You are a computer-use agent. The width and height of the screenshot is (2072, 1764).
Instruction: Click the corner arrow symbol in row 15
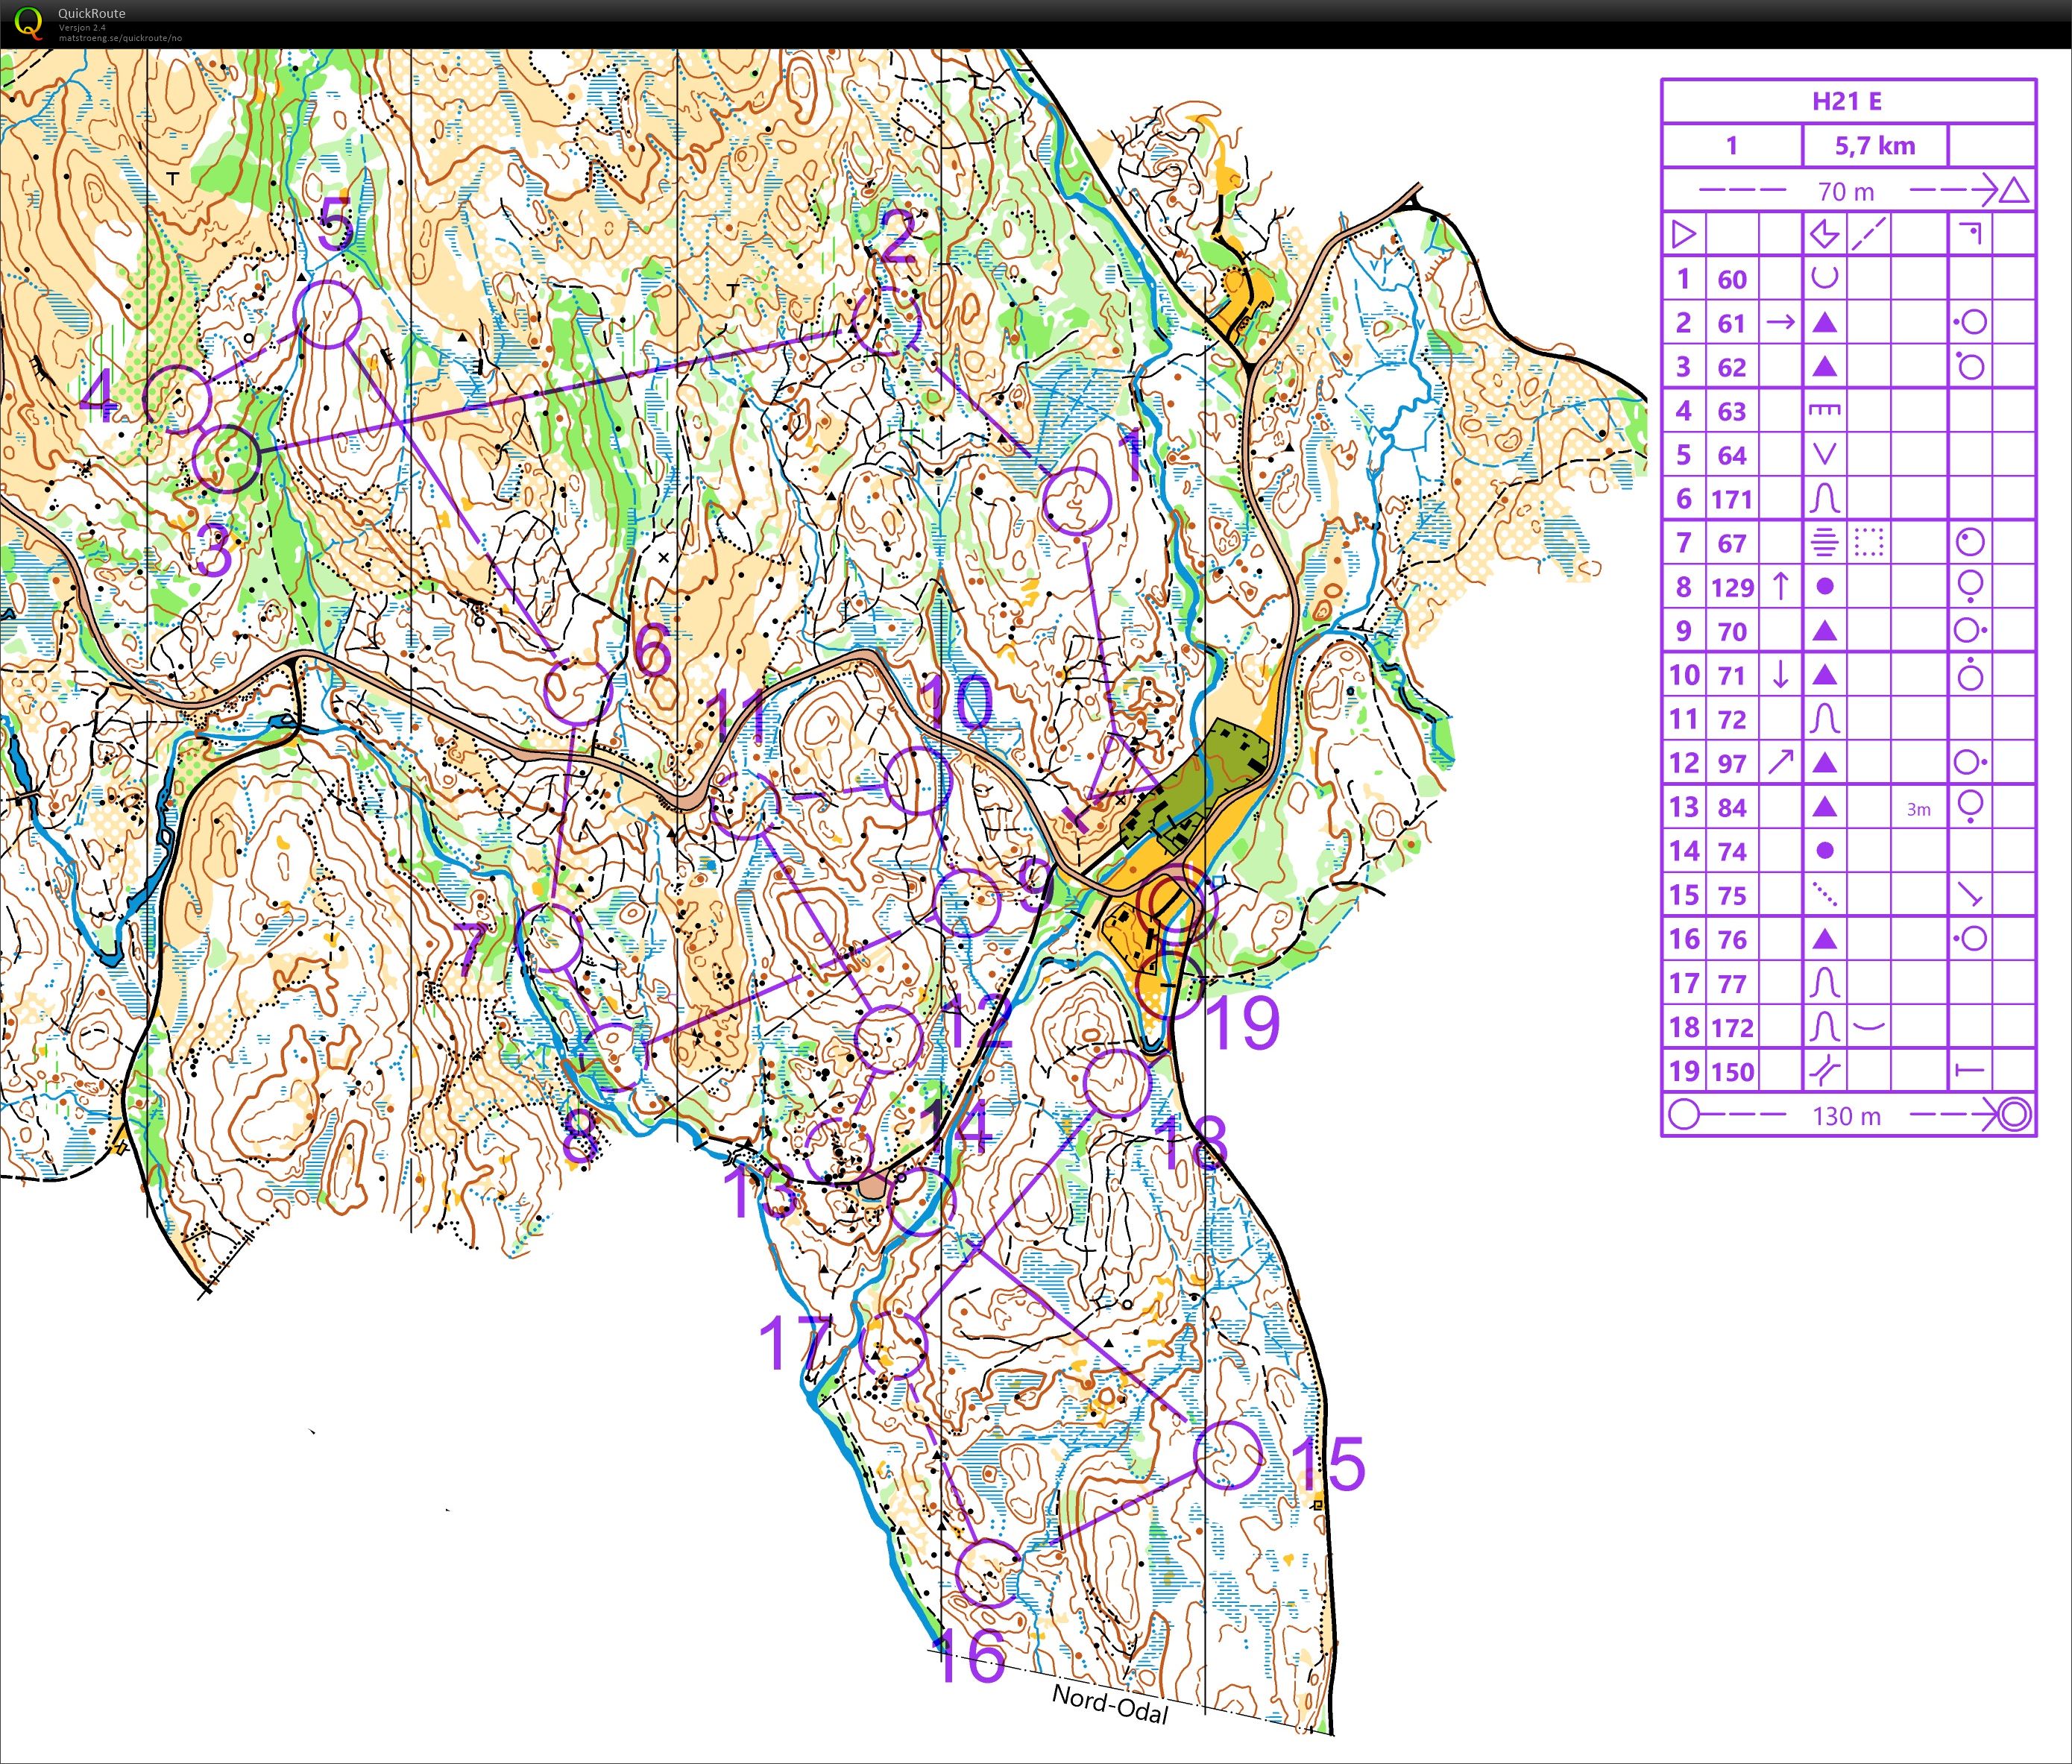(x=1969, y=894)
